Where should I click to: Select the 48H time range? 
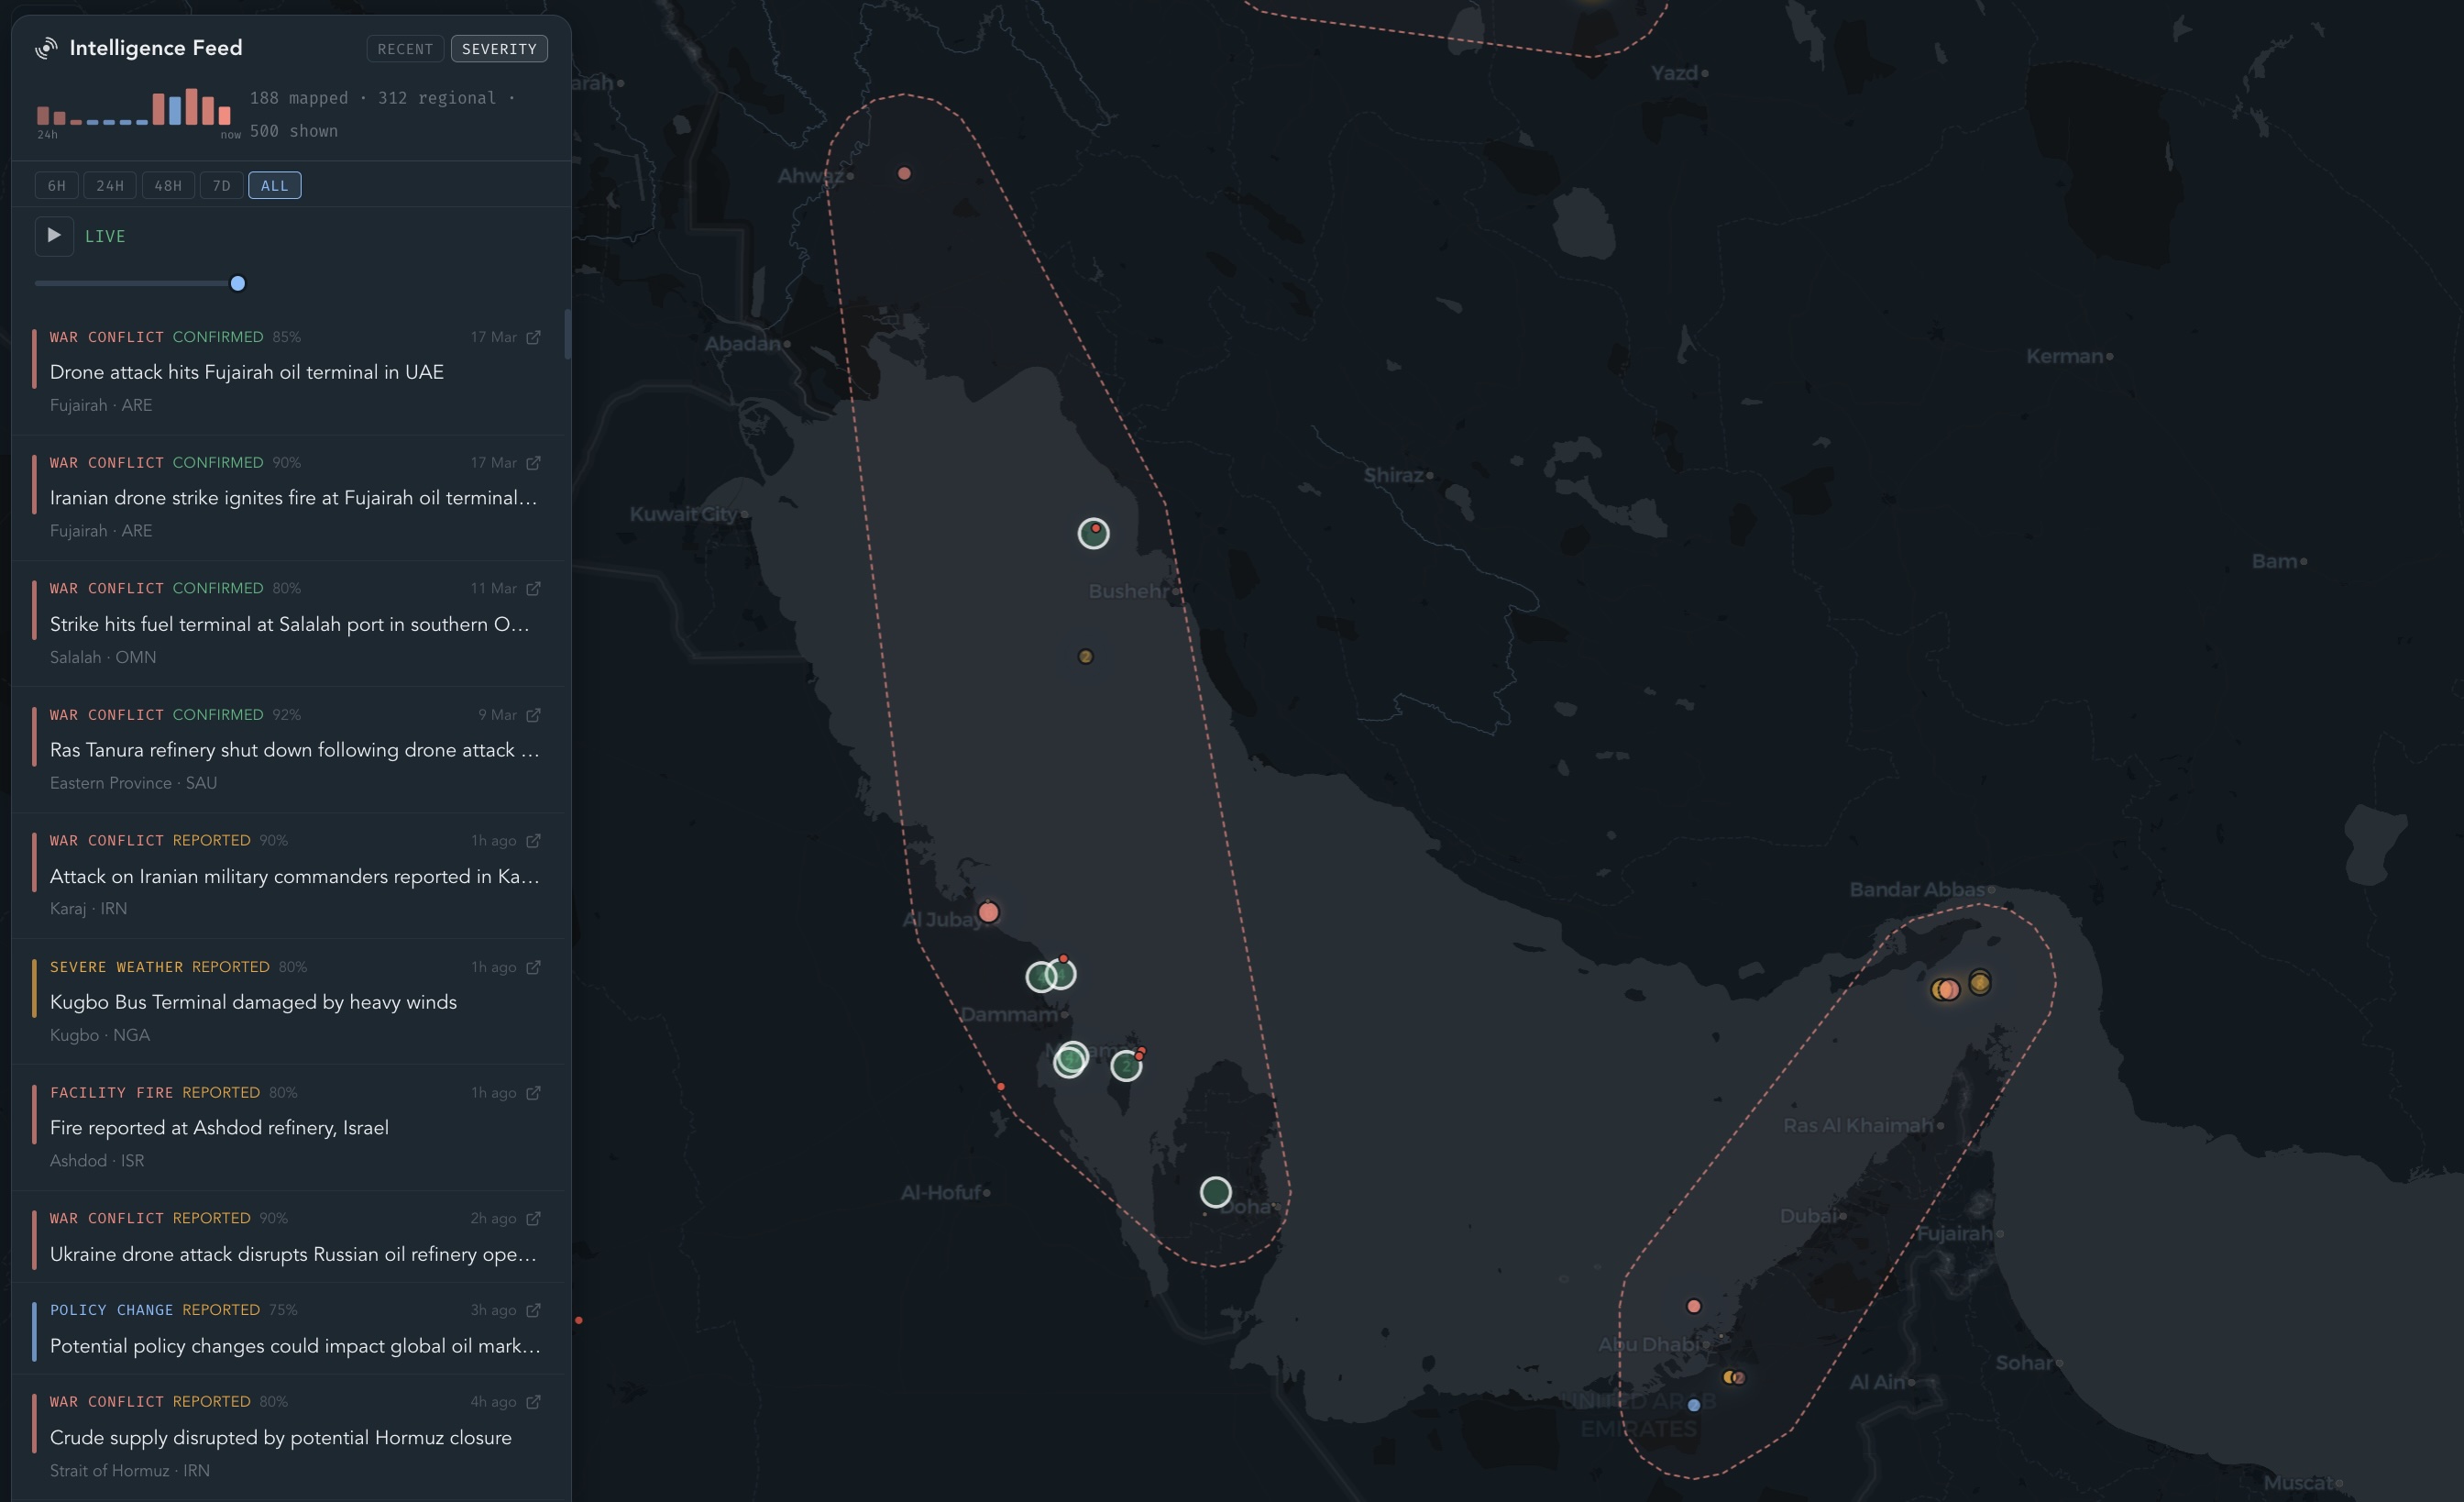pos(168,186)
